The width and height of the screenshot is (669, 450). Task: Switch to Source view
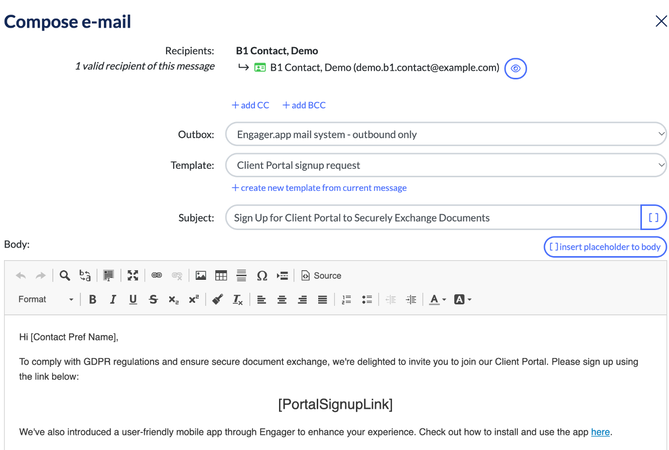pos(321,276)
